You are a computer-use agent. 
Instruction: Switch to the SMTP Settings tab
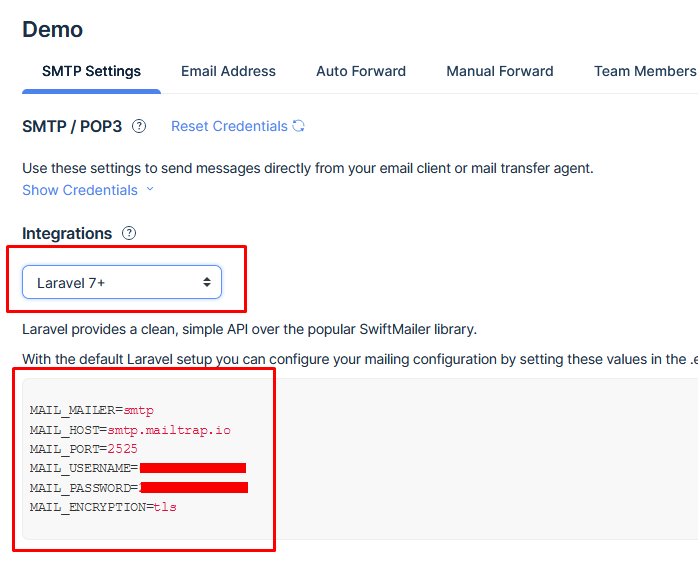coord(91,71)
